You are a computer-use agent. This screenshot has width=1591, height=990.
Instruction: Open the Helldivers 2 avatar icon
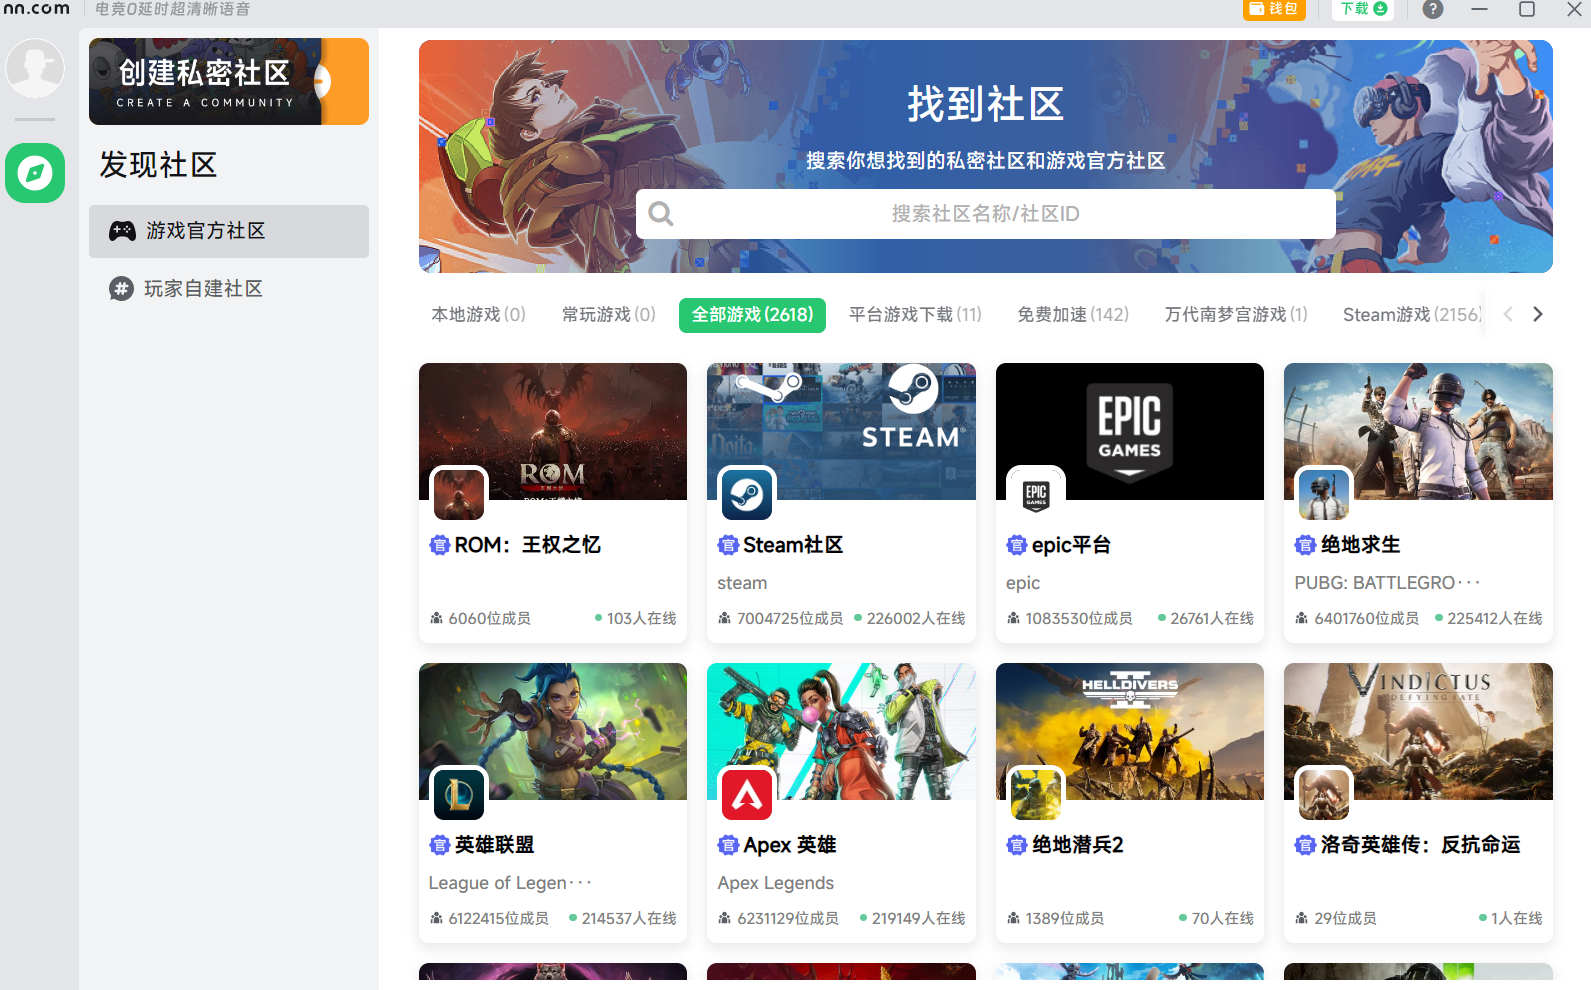point(1036,794)
